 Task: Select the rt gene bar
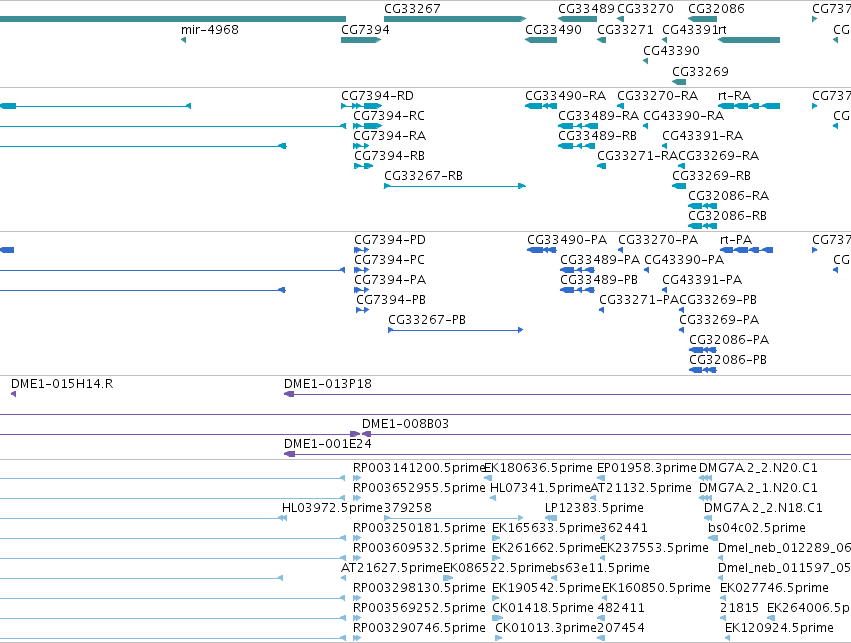pyautogui.click(x=749, y=40)
